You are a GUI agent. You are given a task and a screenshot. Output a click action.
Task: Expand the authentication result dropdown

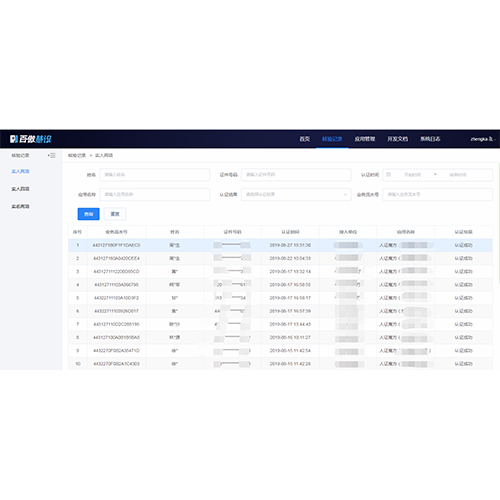[x=296, y=194]
